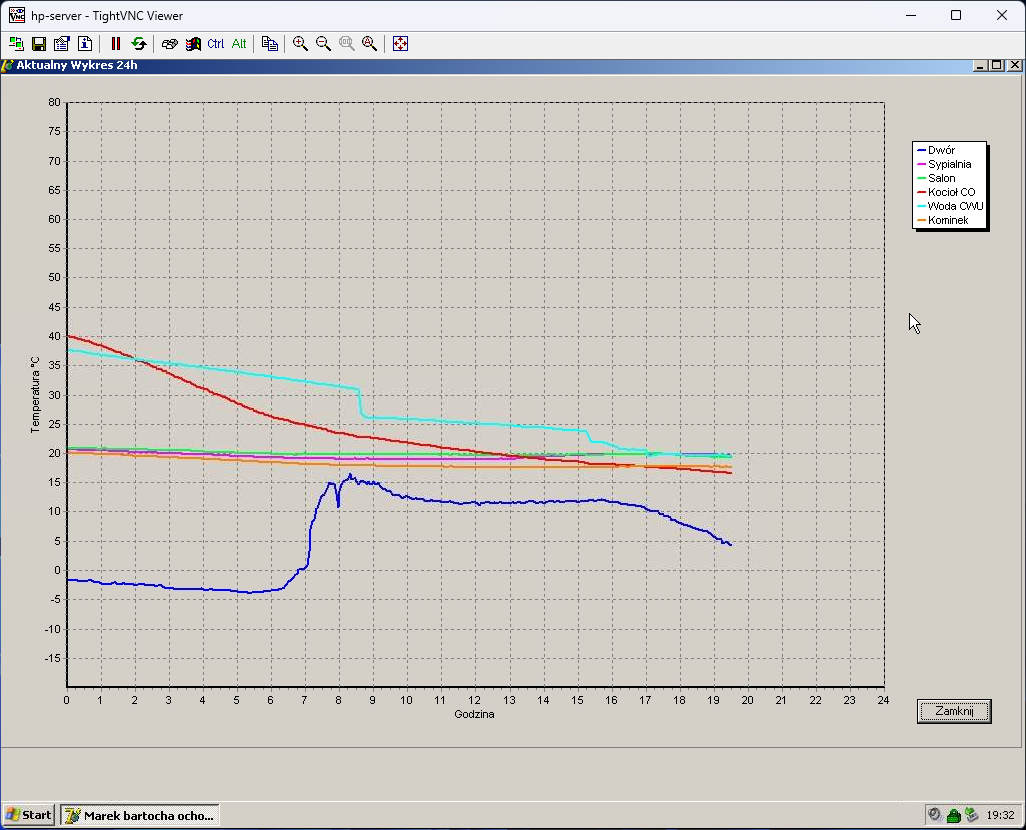Toggle full screen mode icon
Image resolution: width=1026 pixels, height=830 pixels.
(x=400, y=44)
